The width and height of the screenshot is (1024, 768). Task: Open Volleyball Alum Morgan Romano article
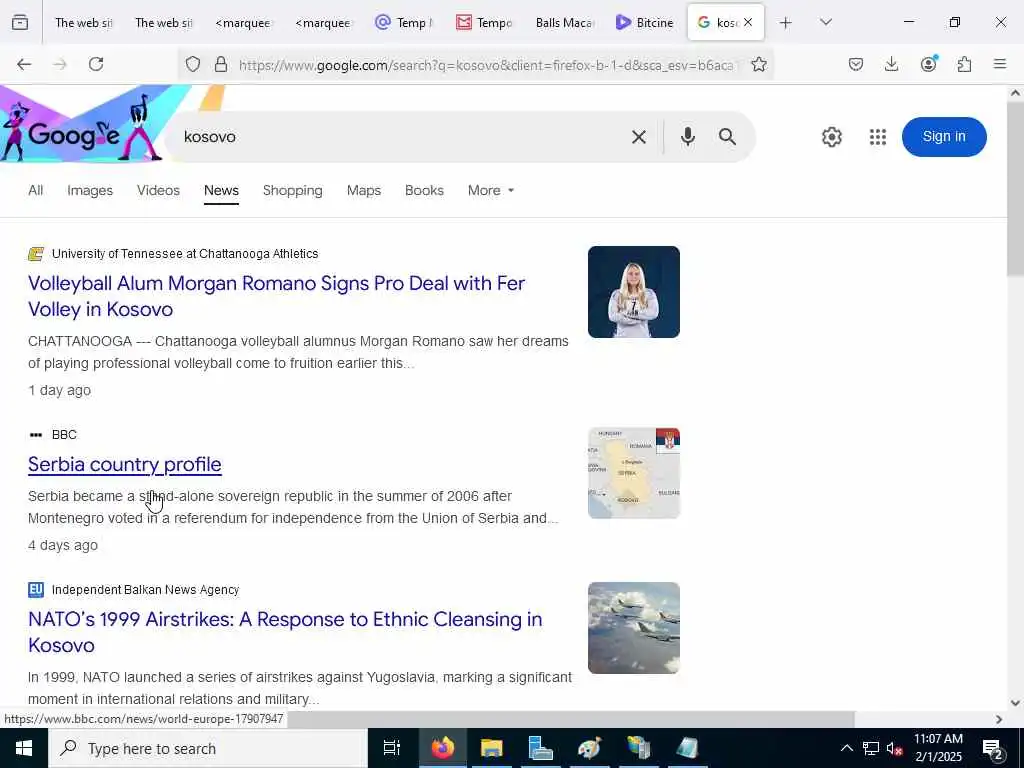(x=276, y=296)
